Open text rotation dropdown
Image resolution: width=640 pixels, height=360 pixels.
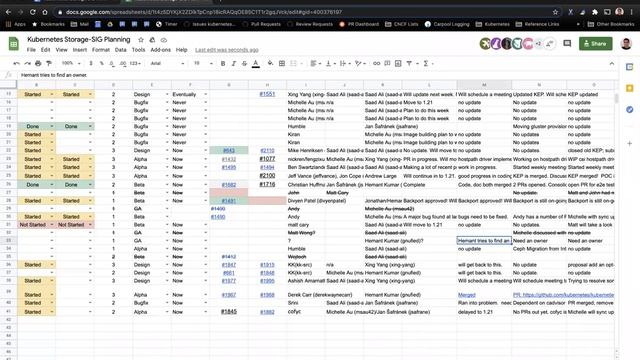360,63
